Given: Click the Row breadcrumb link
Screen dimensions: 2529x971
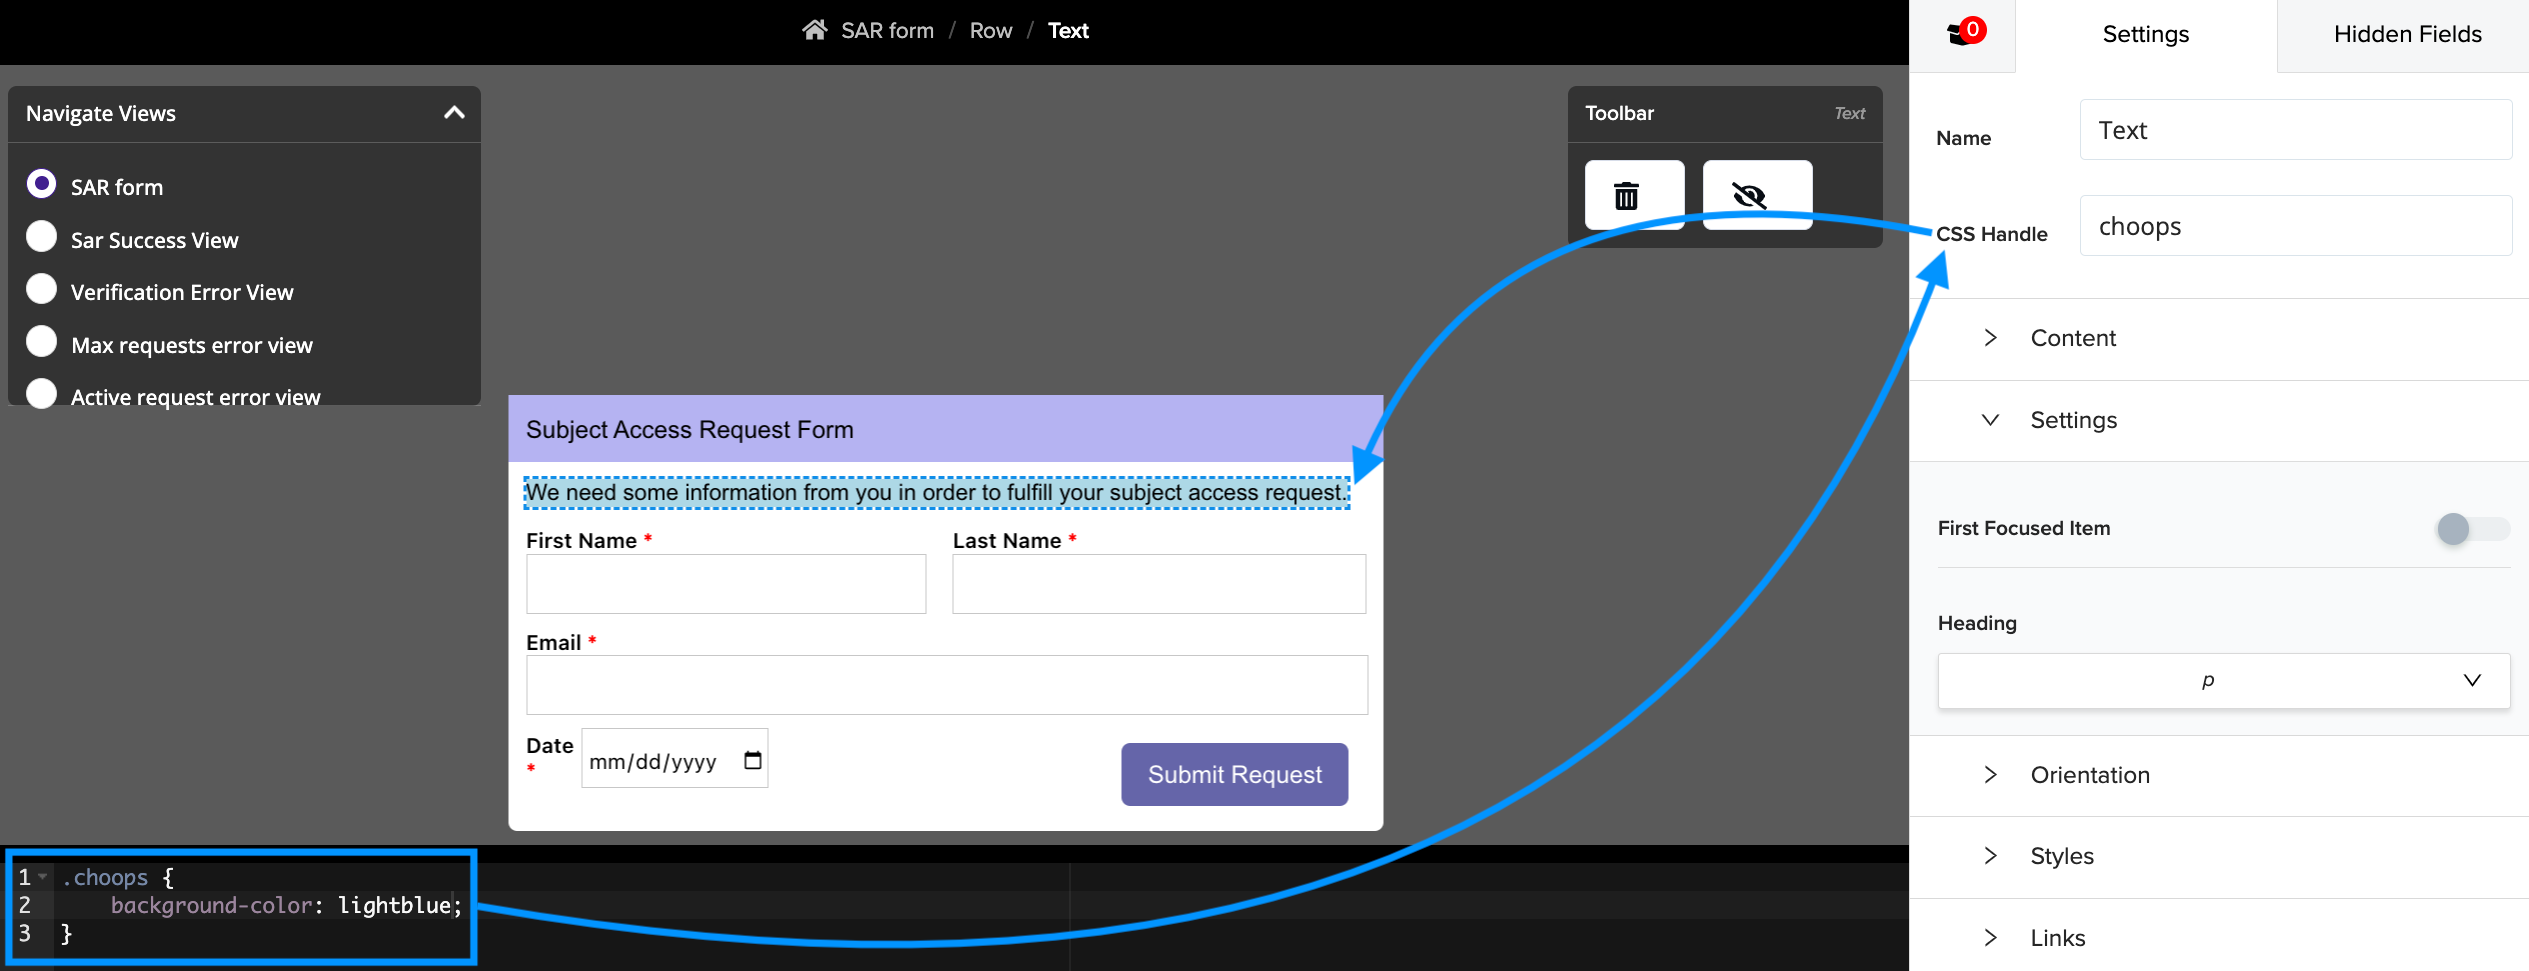Looking at the screenshot, I should (990, 31).
